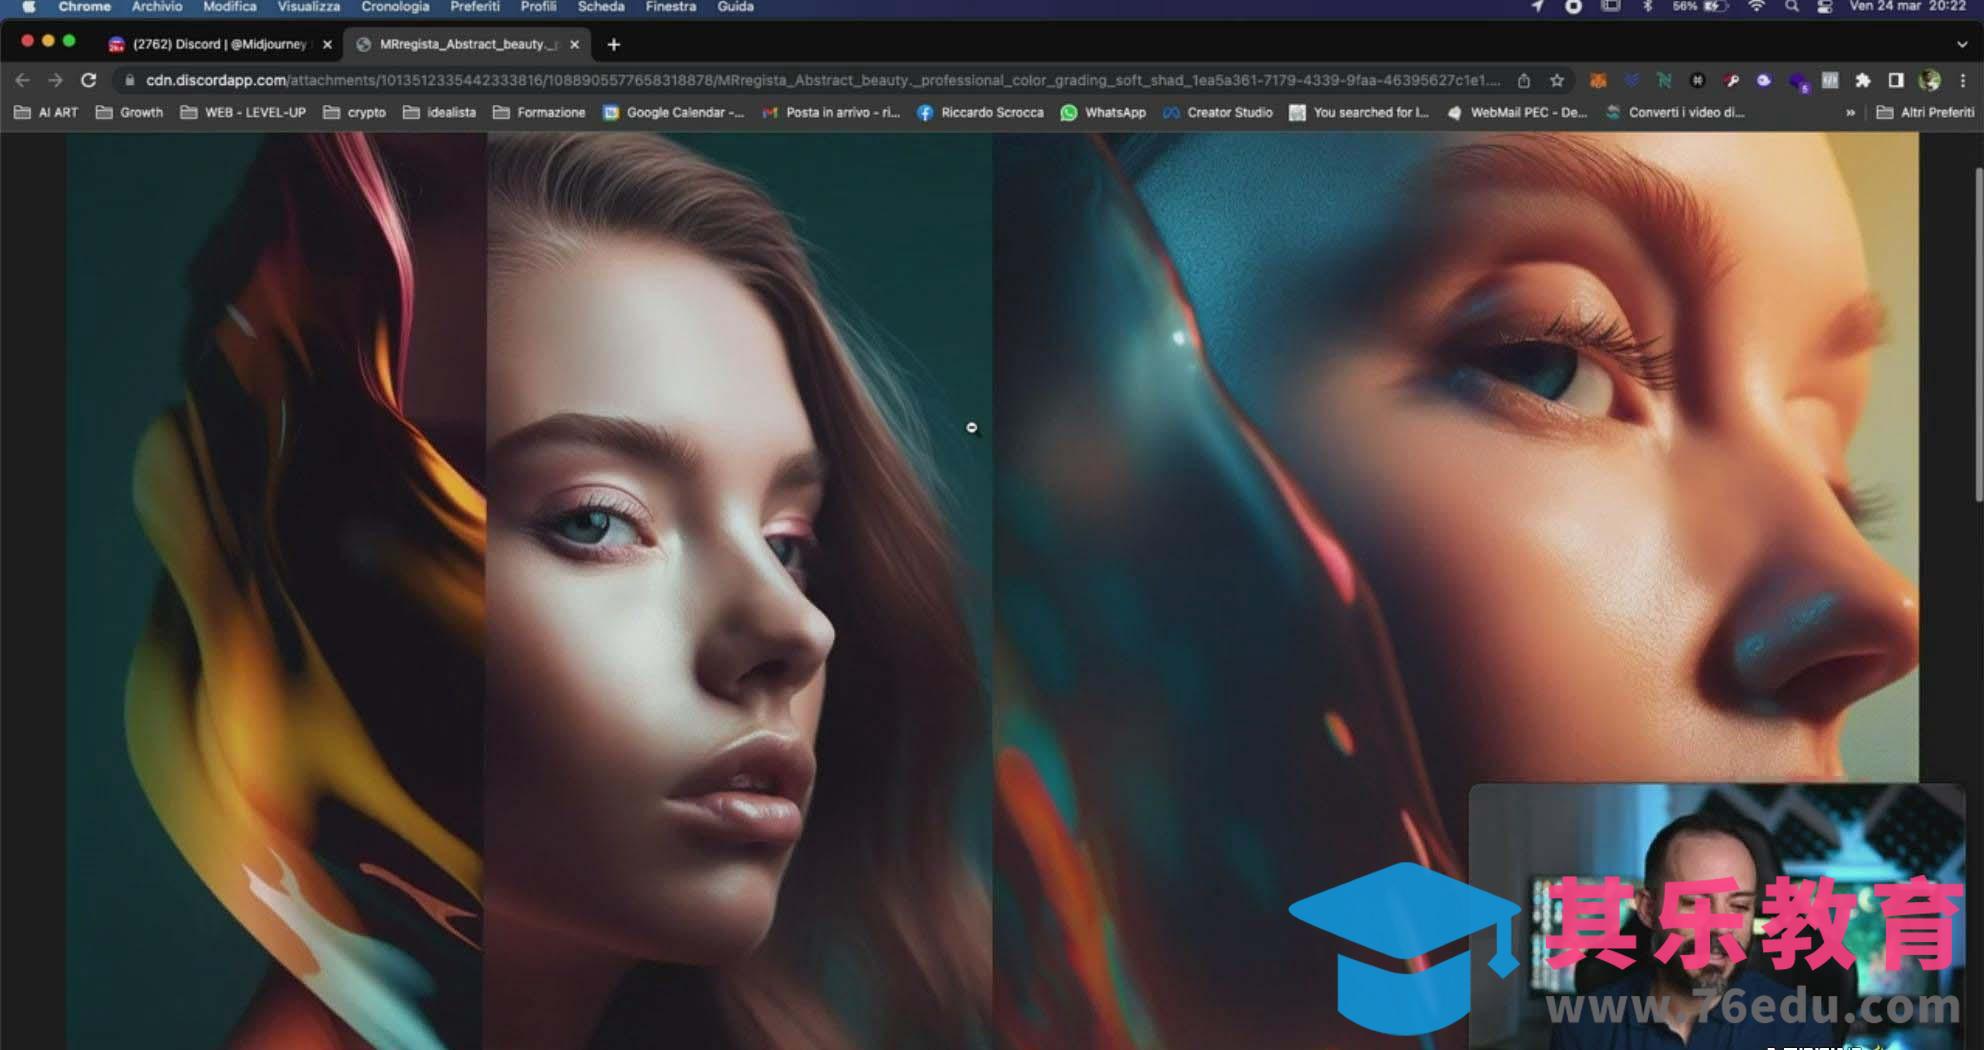Open the Creator Studio bookmark
This screenshot has height=1050, width=1984.
1218,113
